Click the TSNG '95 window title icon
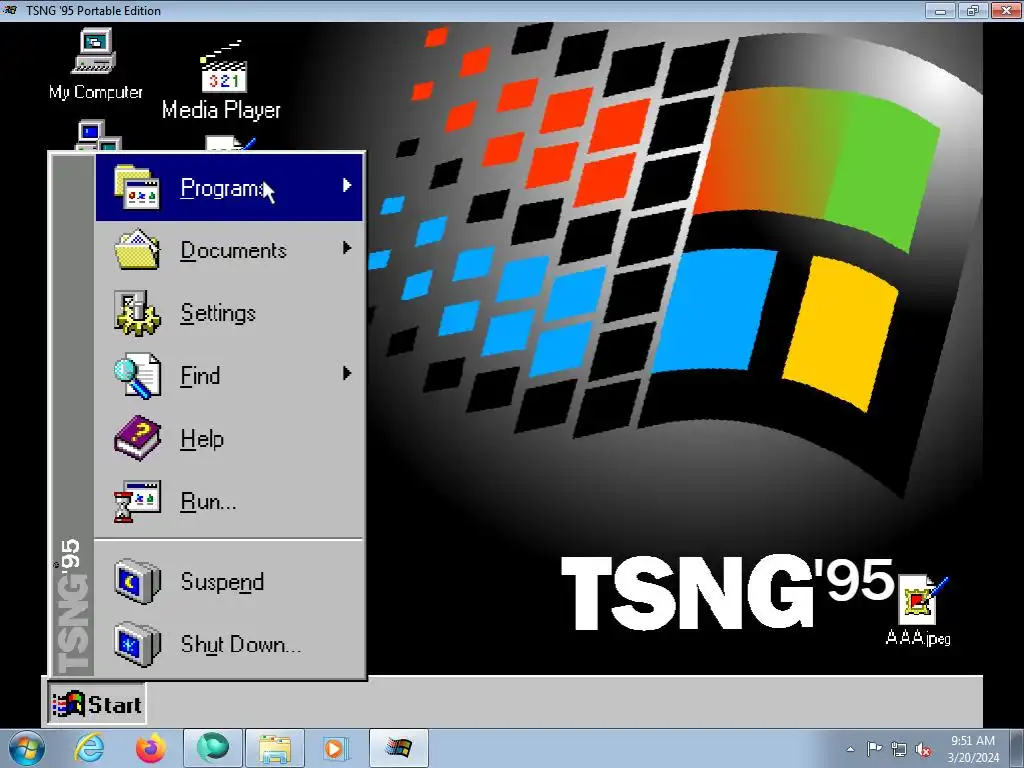This screenshot has height=768, width=1024. tap(11, 10)
